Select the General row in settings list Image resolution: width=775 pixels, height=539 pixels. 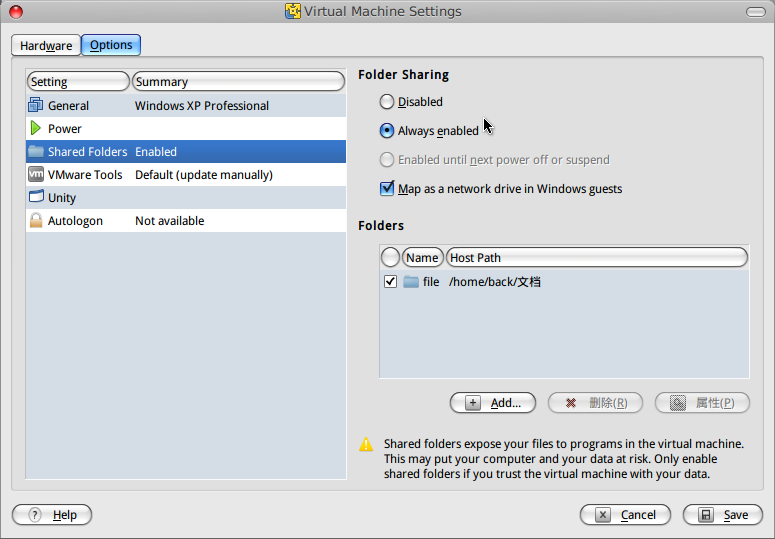click(x=186, y=105)
